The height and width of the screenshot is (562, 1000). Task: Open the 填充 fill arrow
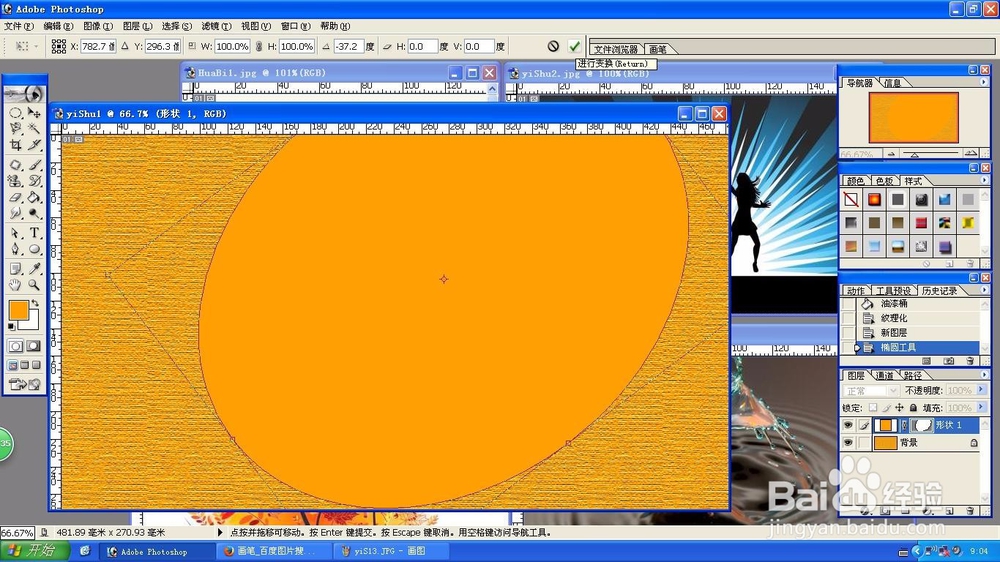[981, 407]
